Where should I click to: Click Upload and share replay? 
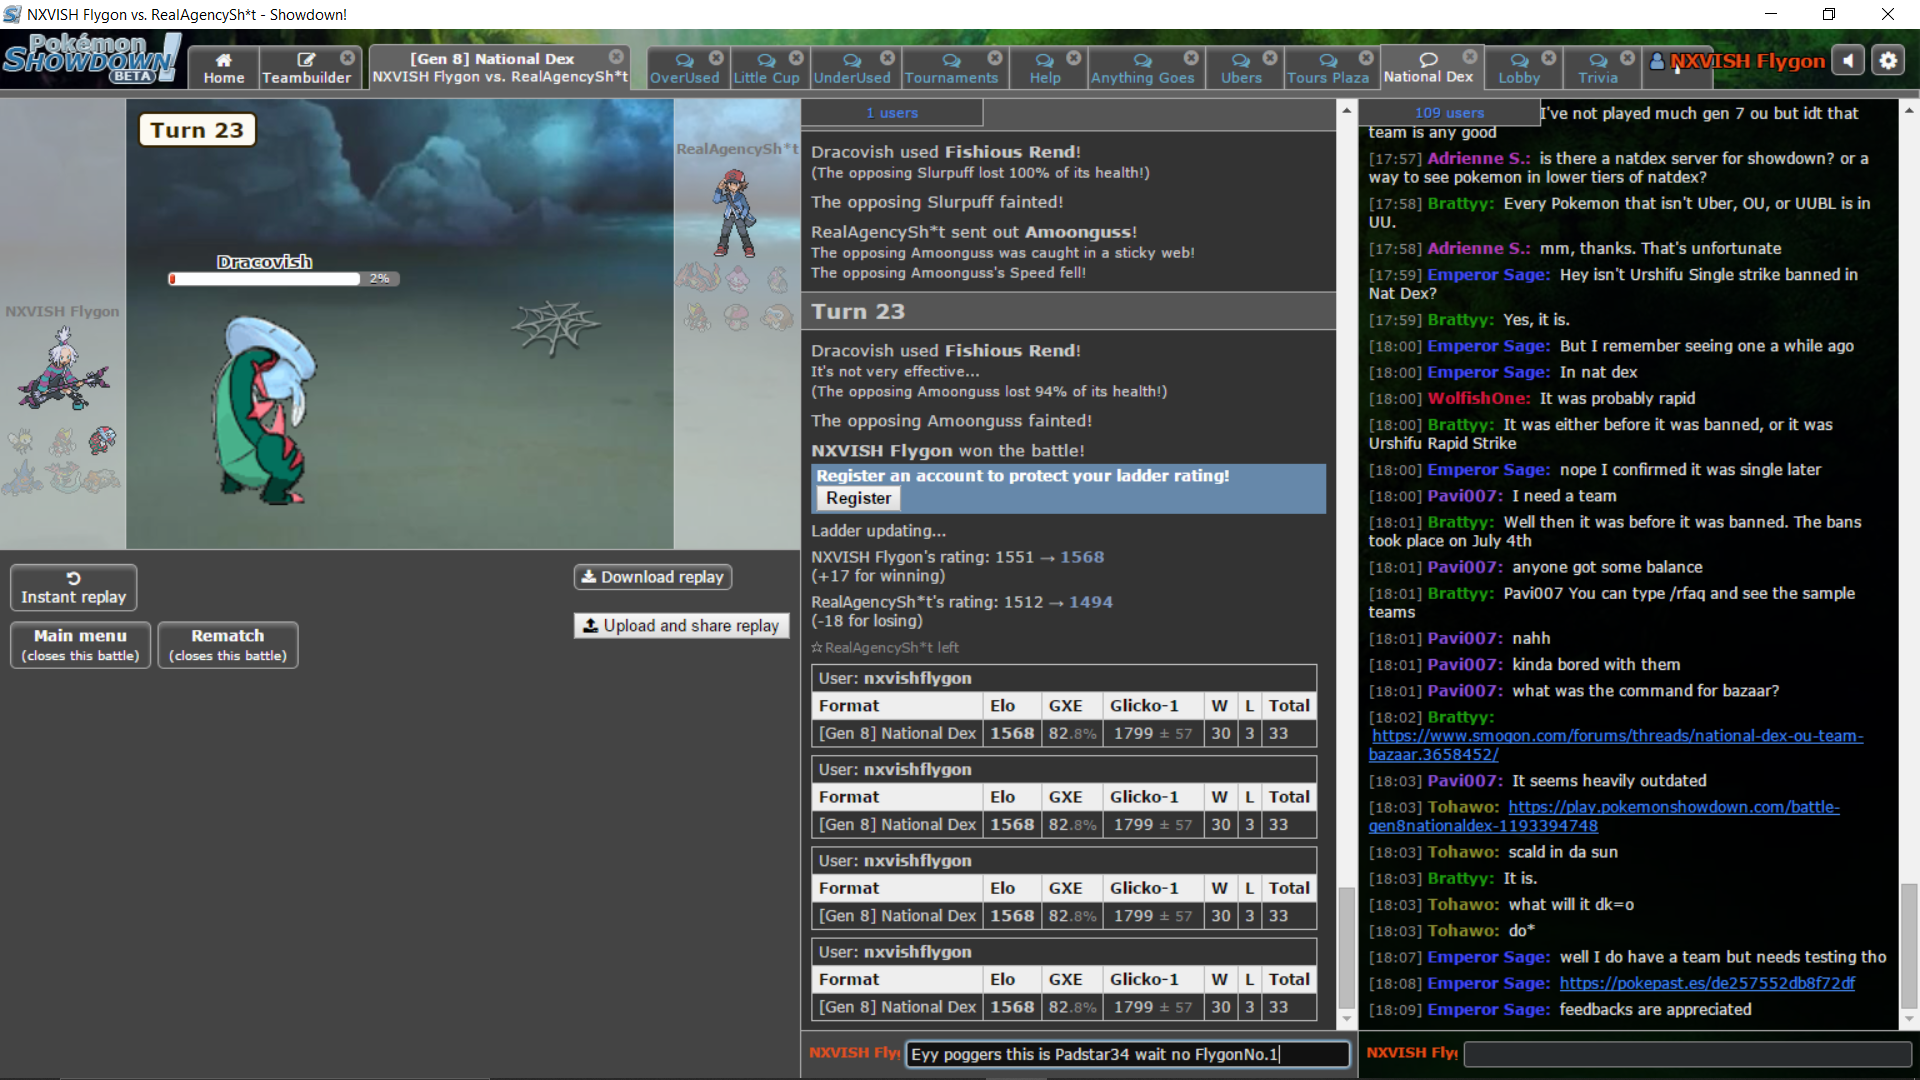click(x=681, y=625)
